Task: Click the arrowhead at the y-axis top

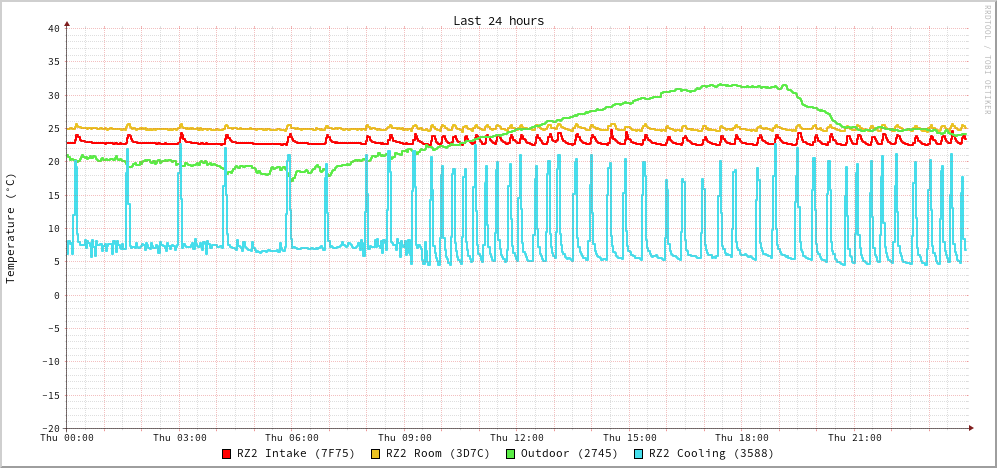Action: tap(67, 23)
